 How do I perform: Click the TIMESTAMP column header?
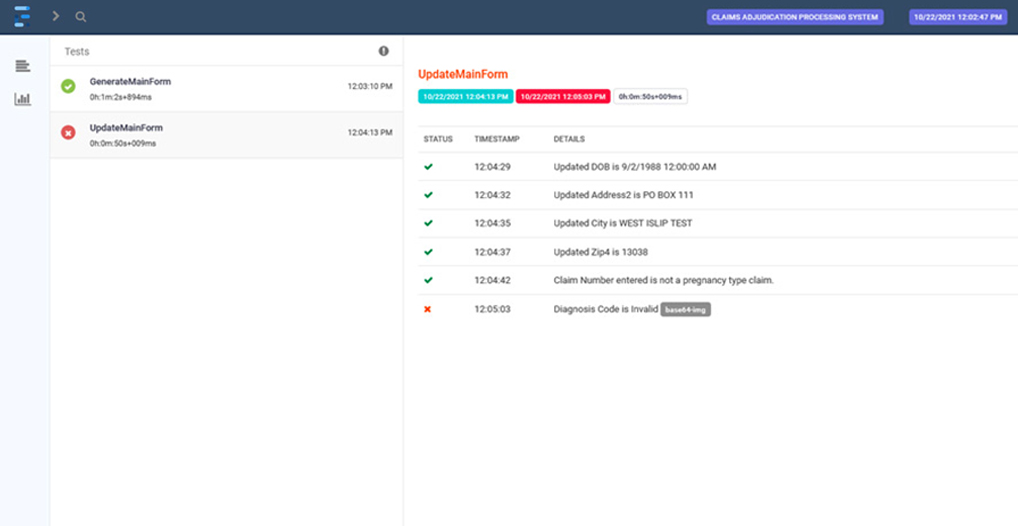497,139
